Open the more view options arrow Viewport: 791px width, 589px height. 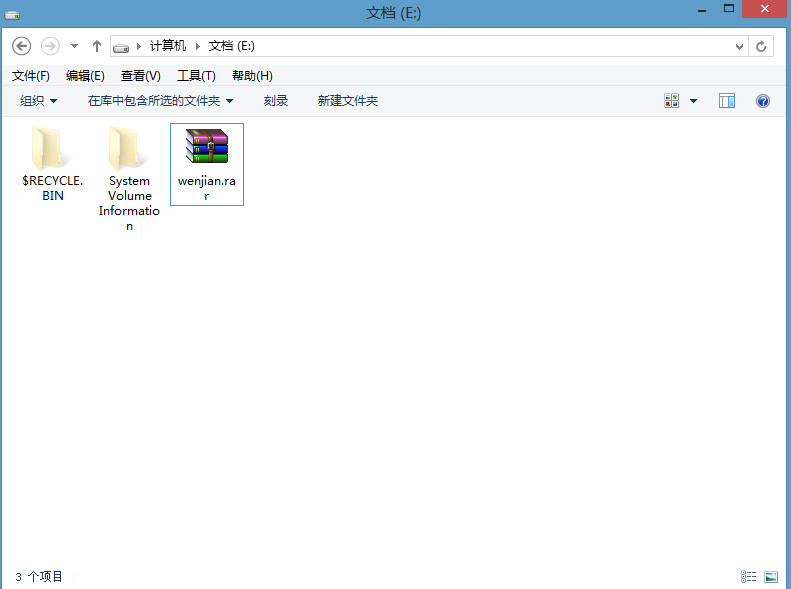point(694,101)
